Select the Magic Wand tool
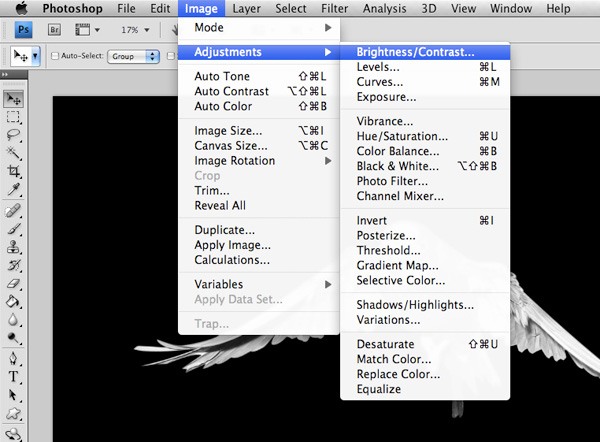The height and width of the screenshot is (442, 600). (x=14, y=153)
